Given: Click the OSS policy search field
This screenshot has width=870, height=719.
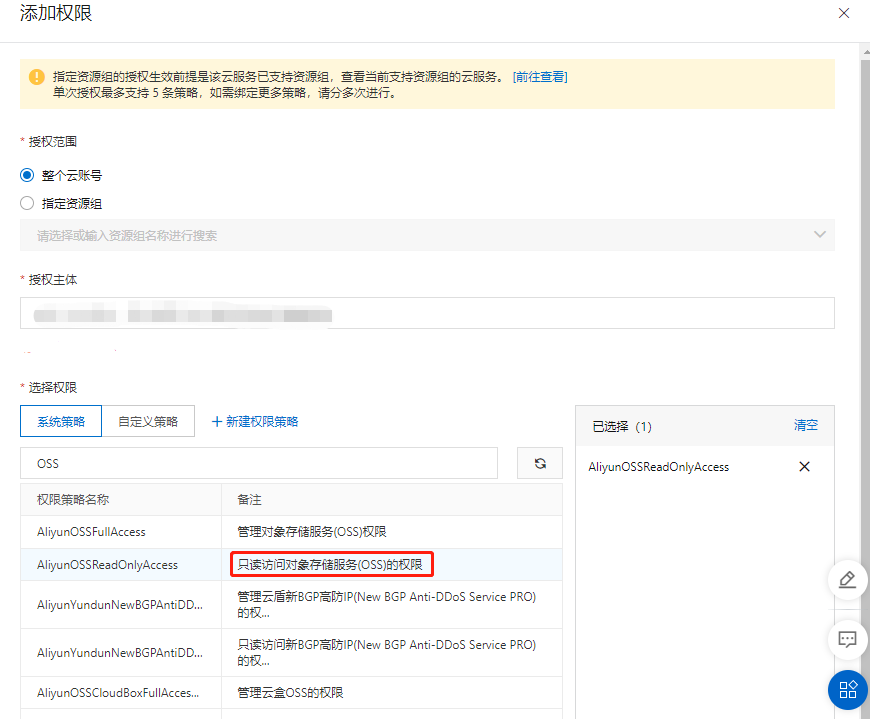Looking at the screenshot, I should tap(259, 463).
